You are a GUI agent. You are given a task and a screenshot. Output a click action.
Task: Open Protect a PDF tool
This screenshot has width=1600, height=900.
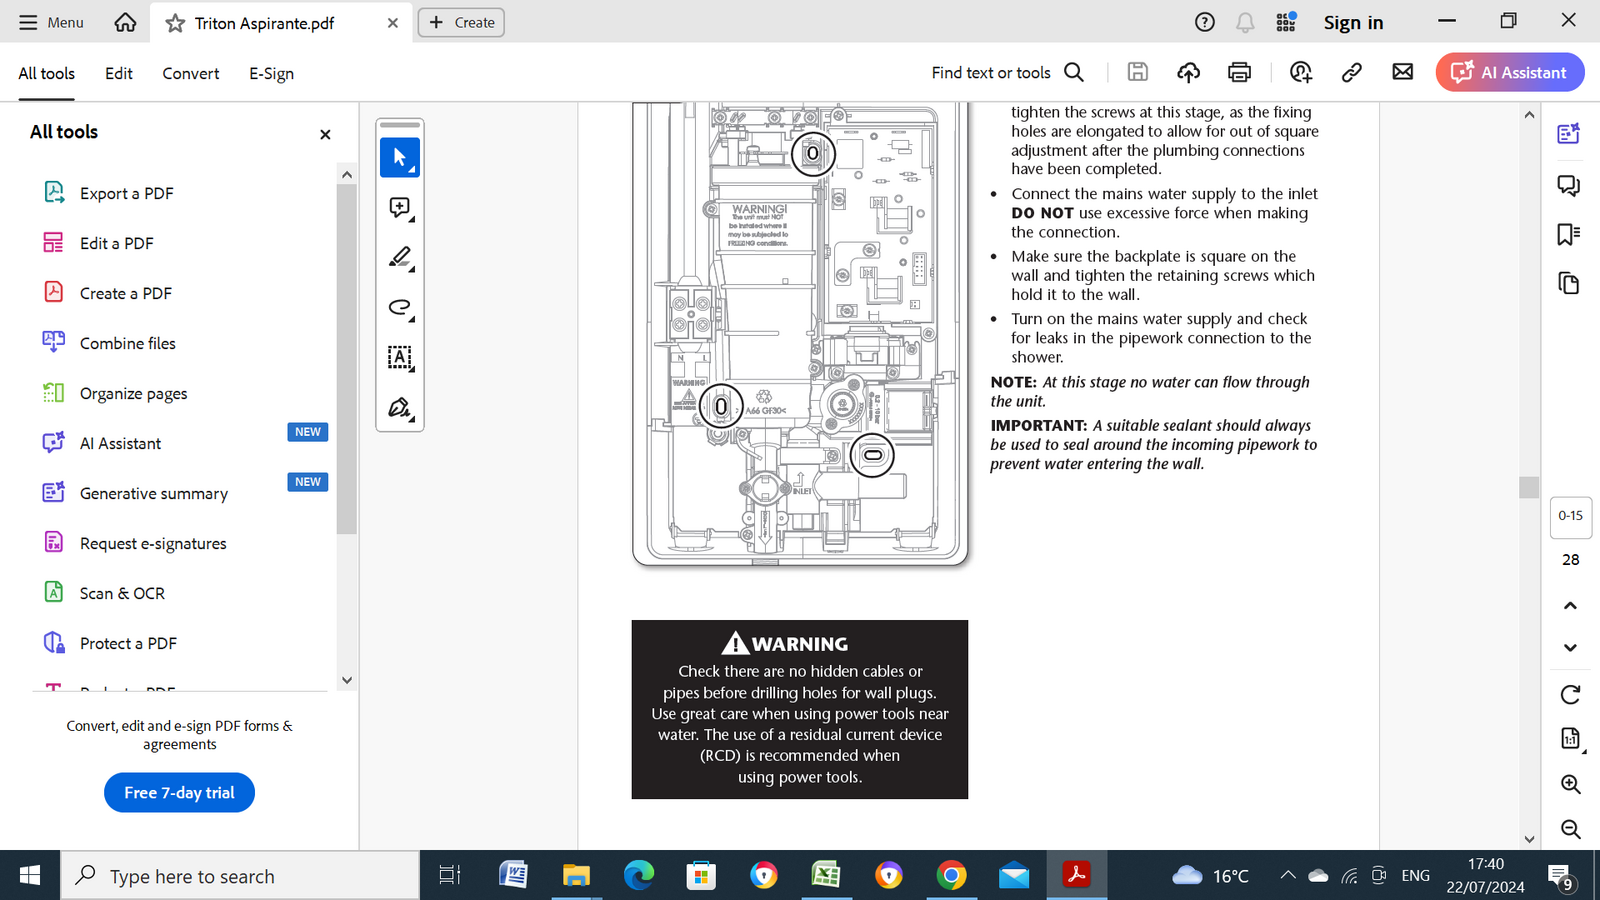tap(128, 643)
